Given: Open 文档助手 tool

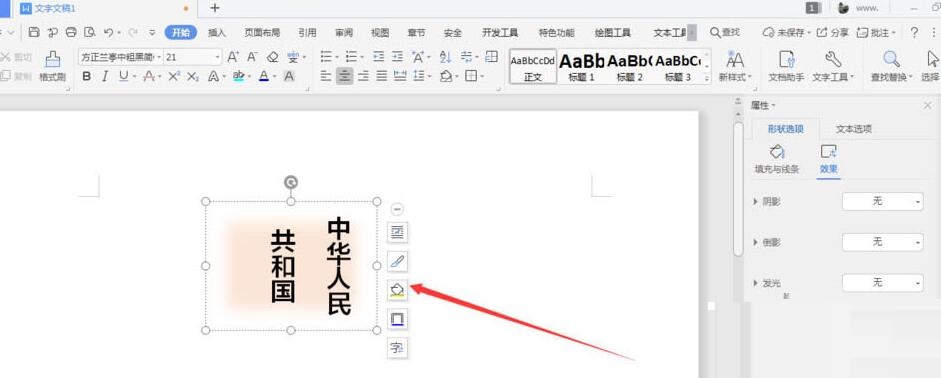Looking at the screenshot, I should tap(786, 66).
